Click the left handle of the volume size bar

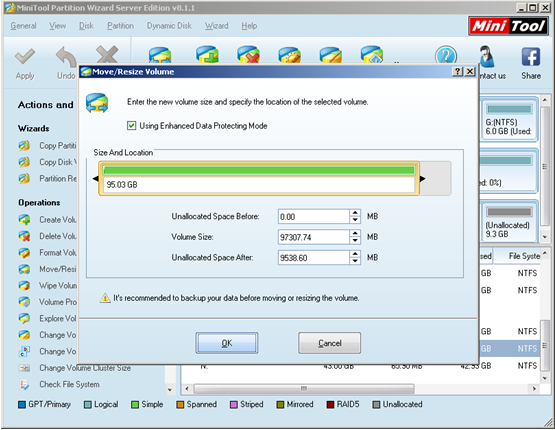coord(96,179)
